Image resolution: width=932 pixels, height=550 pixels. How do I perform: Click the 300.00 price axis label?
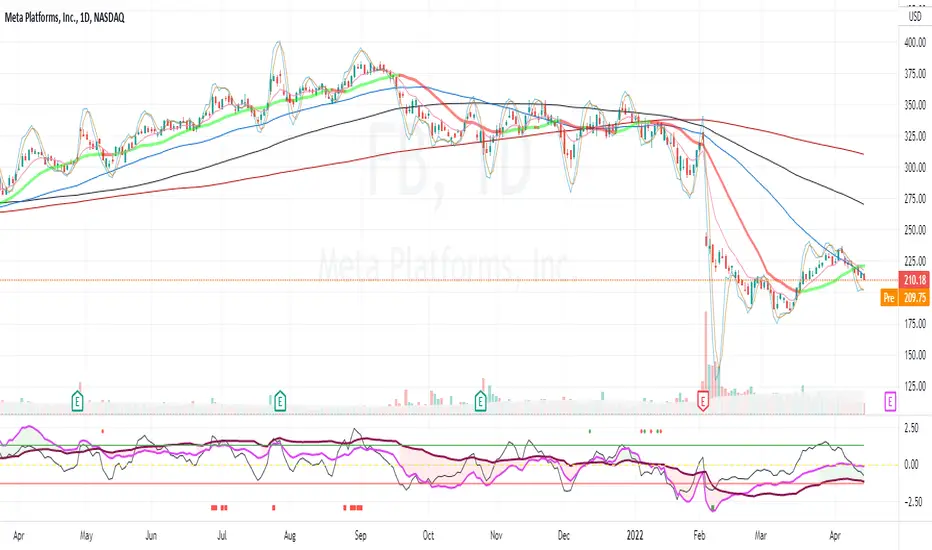[915, 168]
